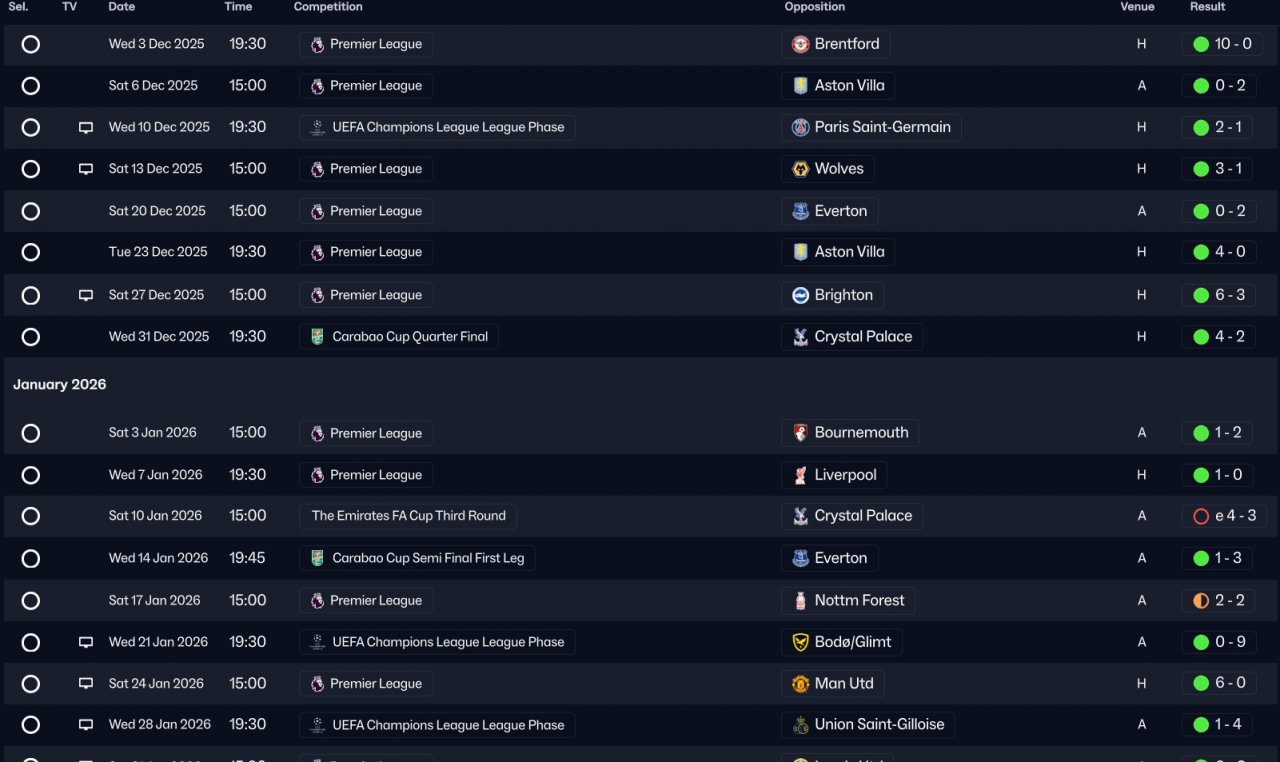This screenshot has width=1280, height=762.
Task: Select the Brentford match radio button
Action: [31, 44]
